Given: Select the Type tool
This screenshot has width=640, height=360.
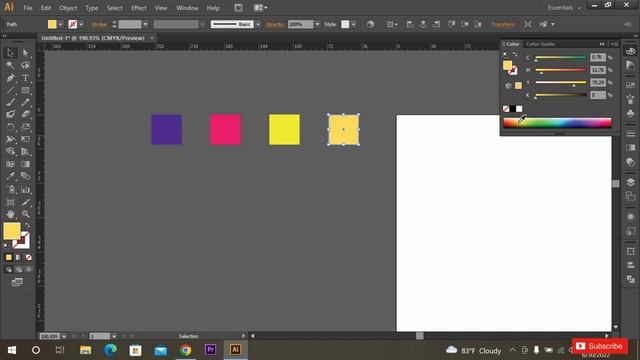Looking at the screenshot, I should (25, 78).
